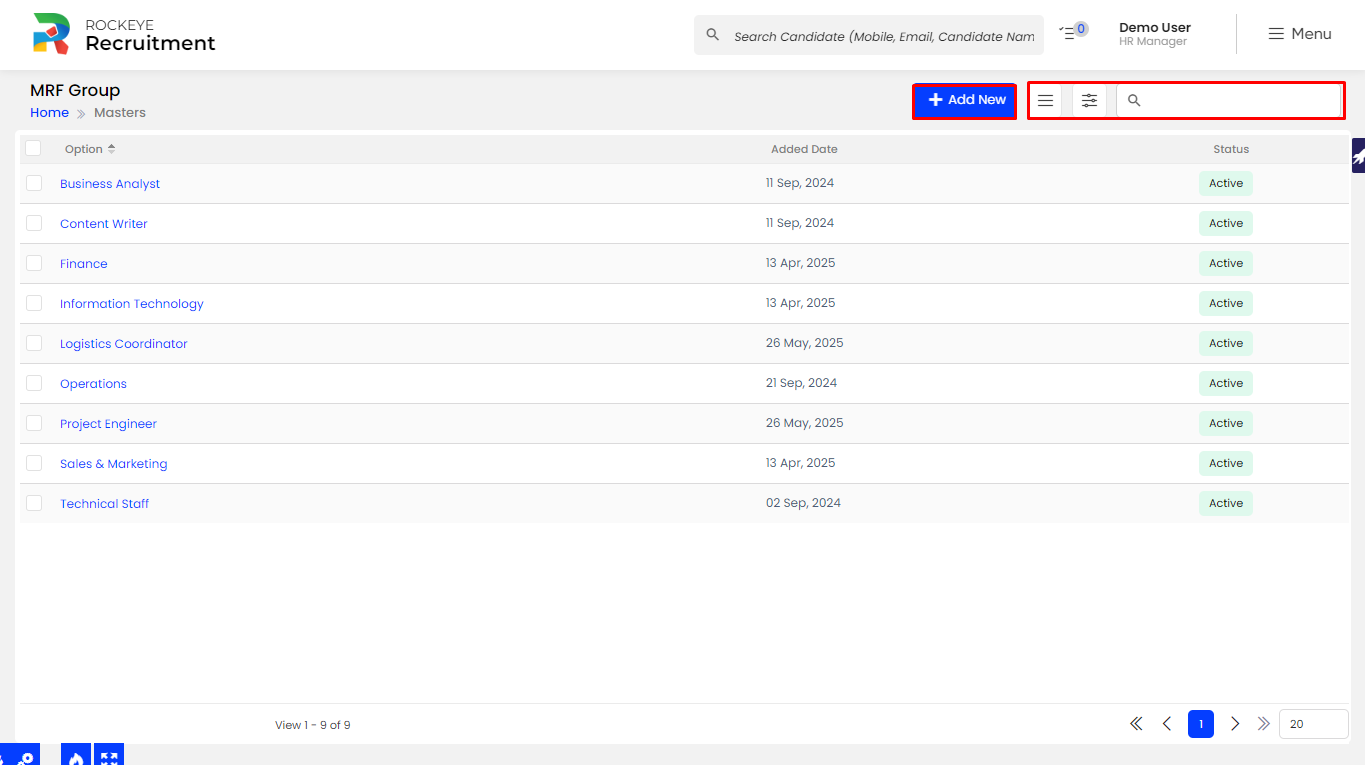This screenshot has height=765, width=1365.
Task: Open the Information Technology option
Action: (132, 304)
